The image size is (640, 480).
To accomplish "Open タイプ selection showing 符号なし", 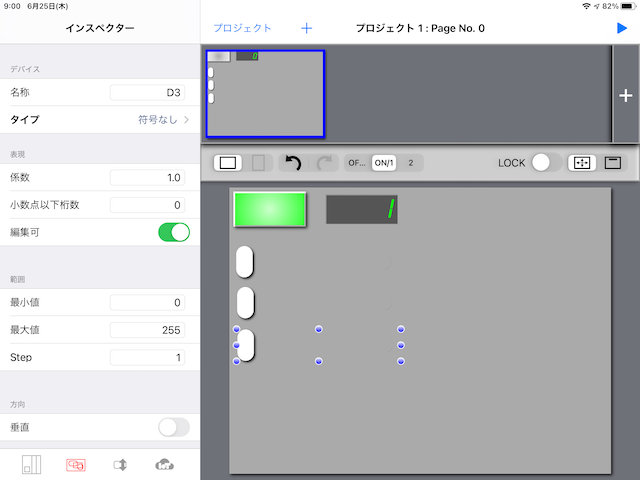I will tap(100, 120).
